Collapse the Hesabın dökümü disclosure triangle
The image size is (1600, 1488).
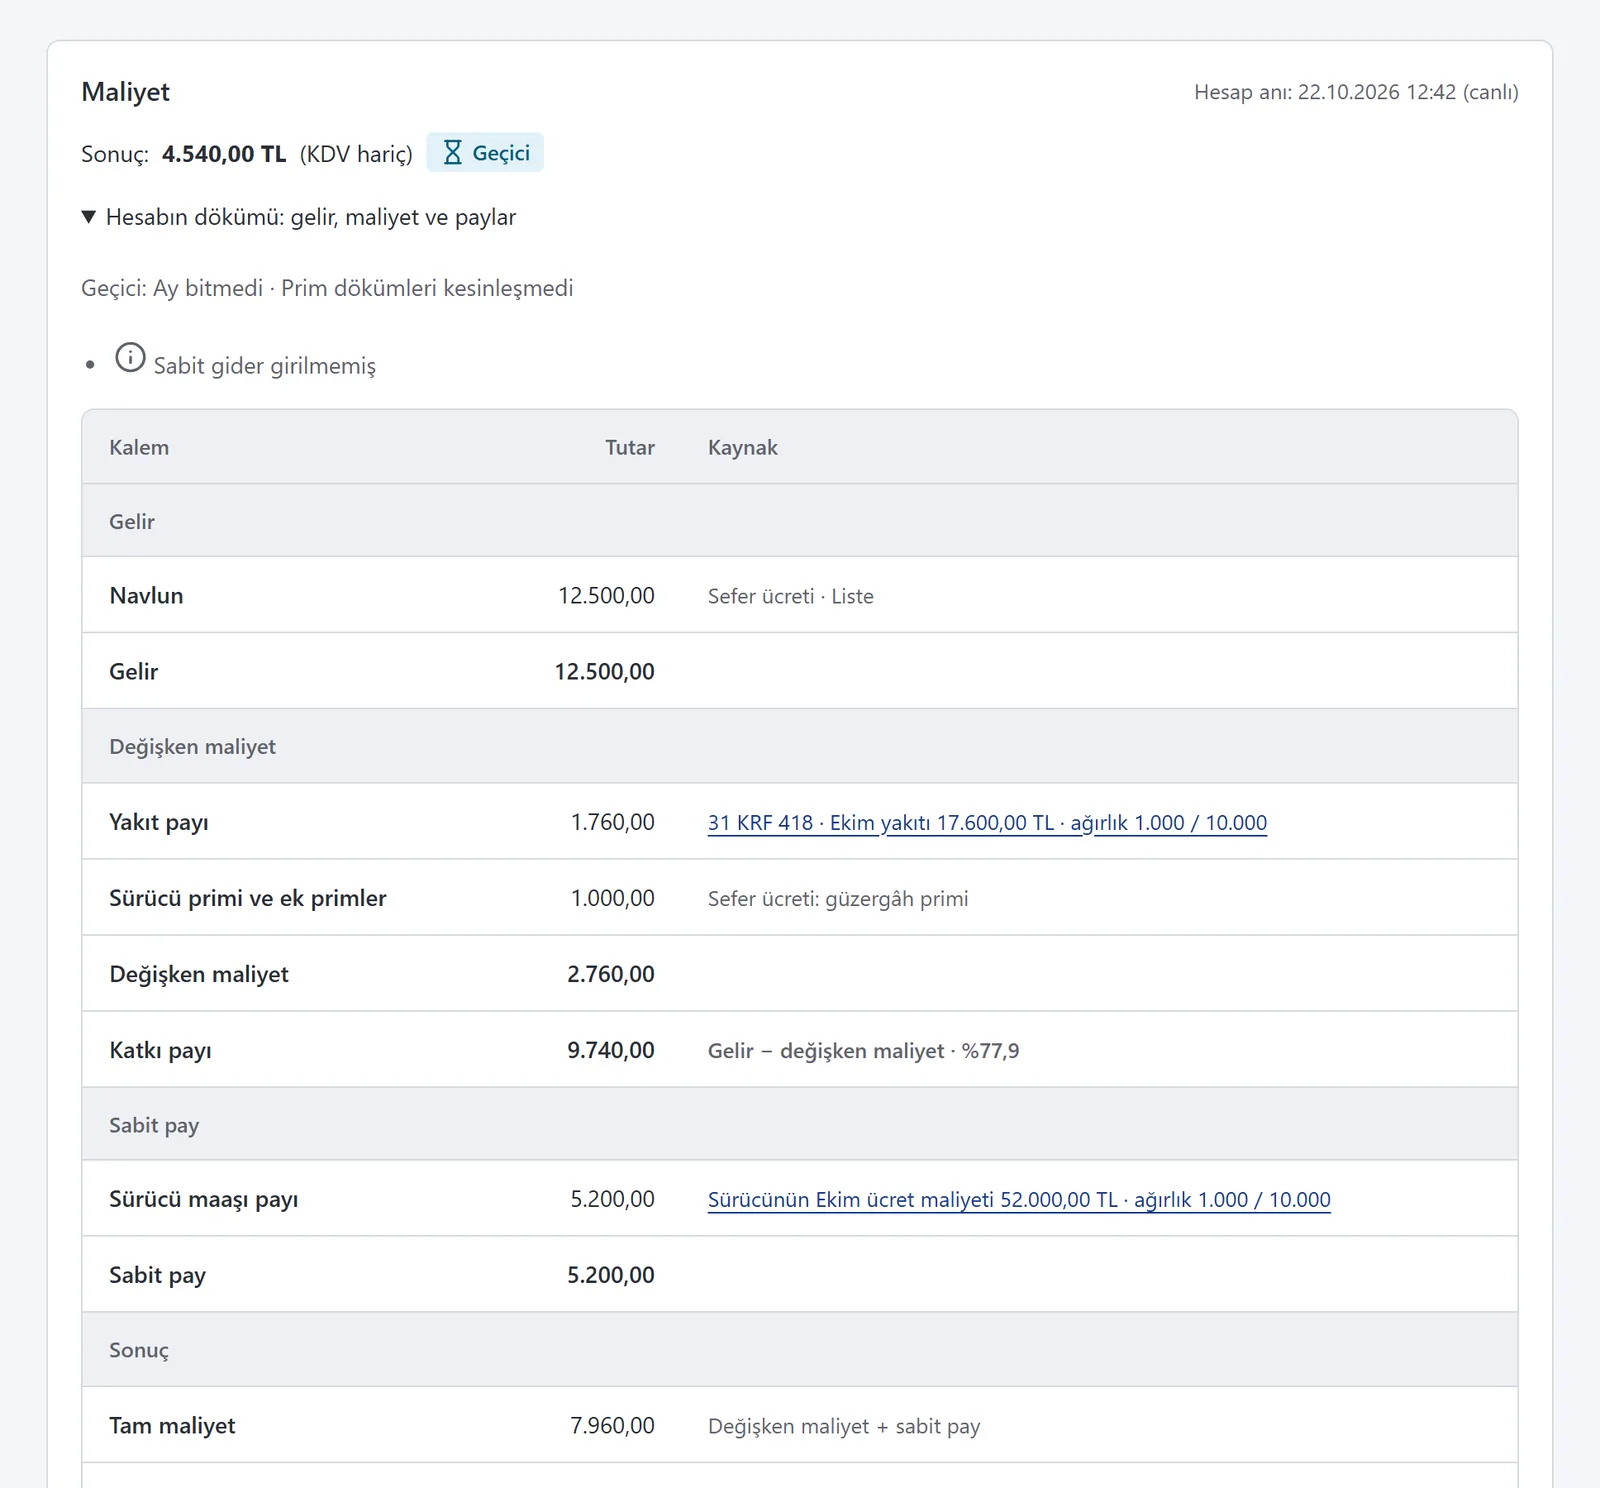pos(89,217)
